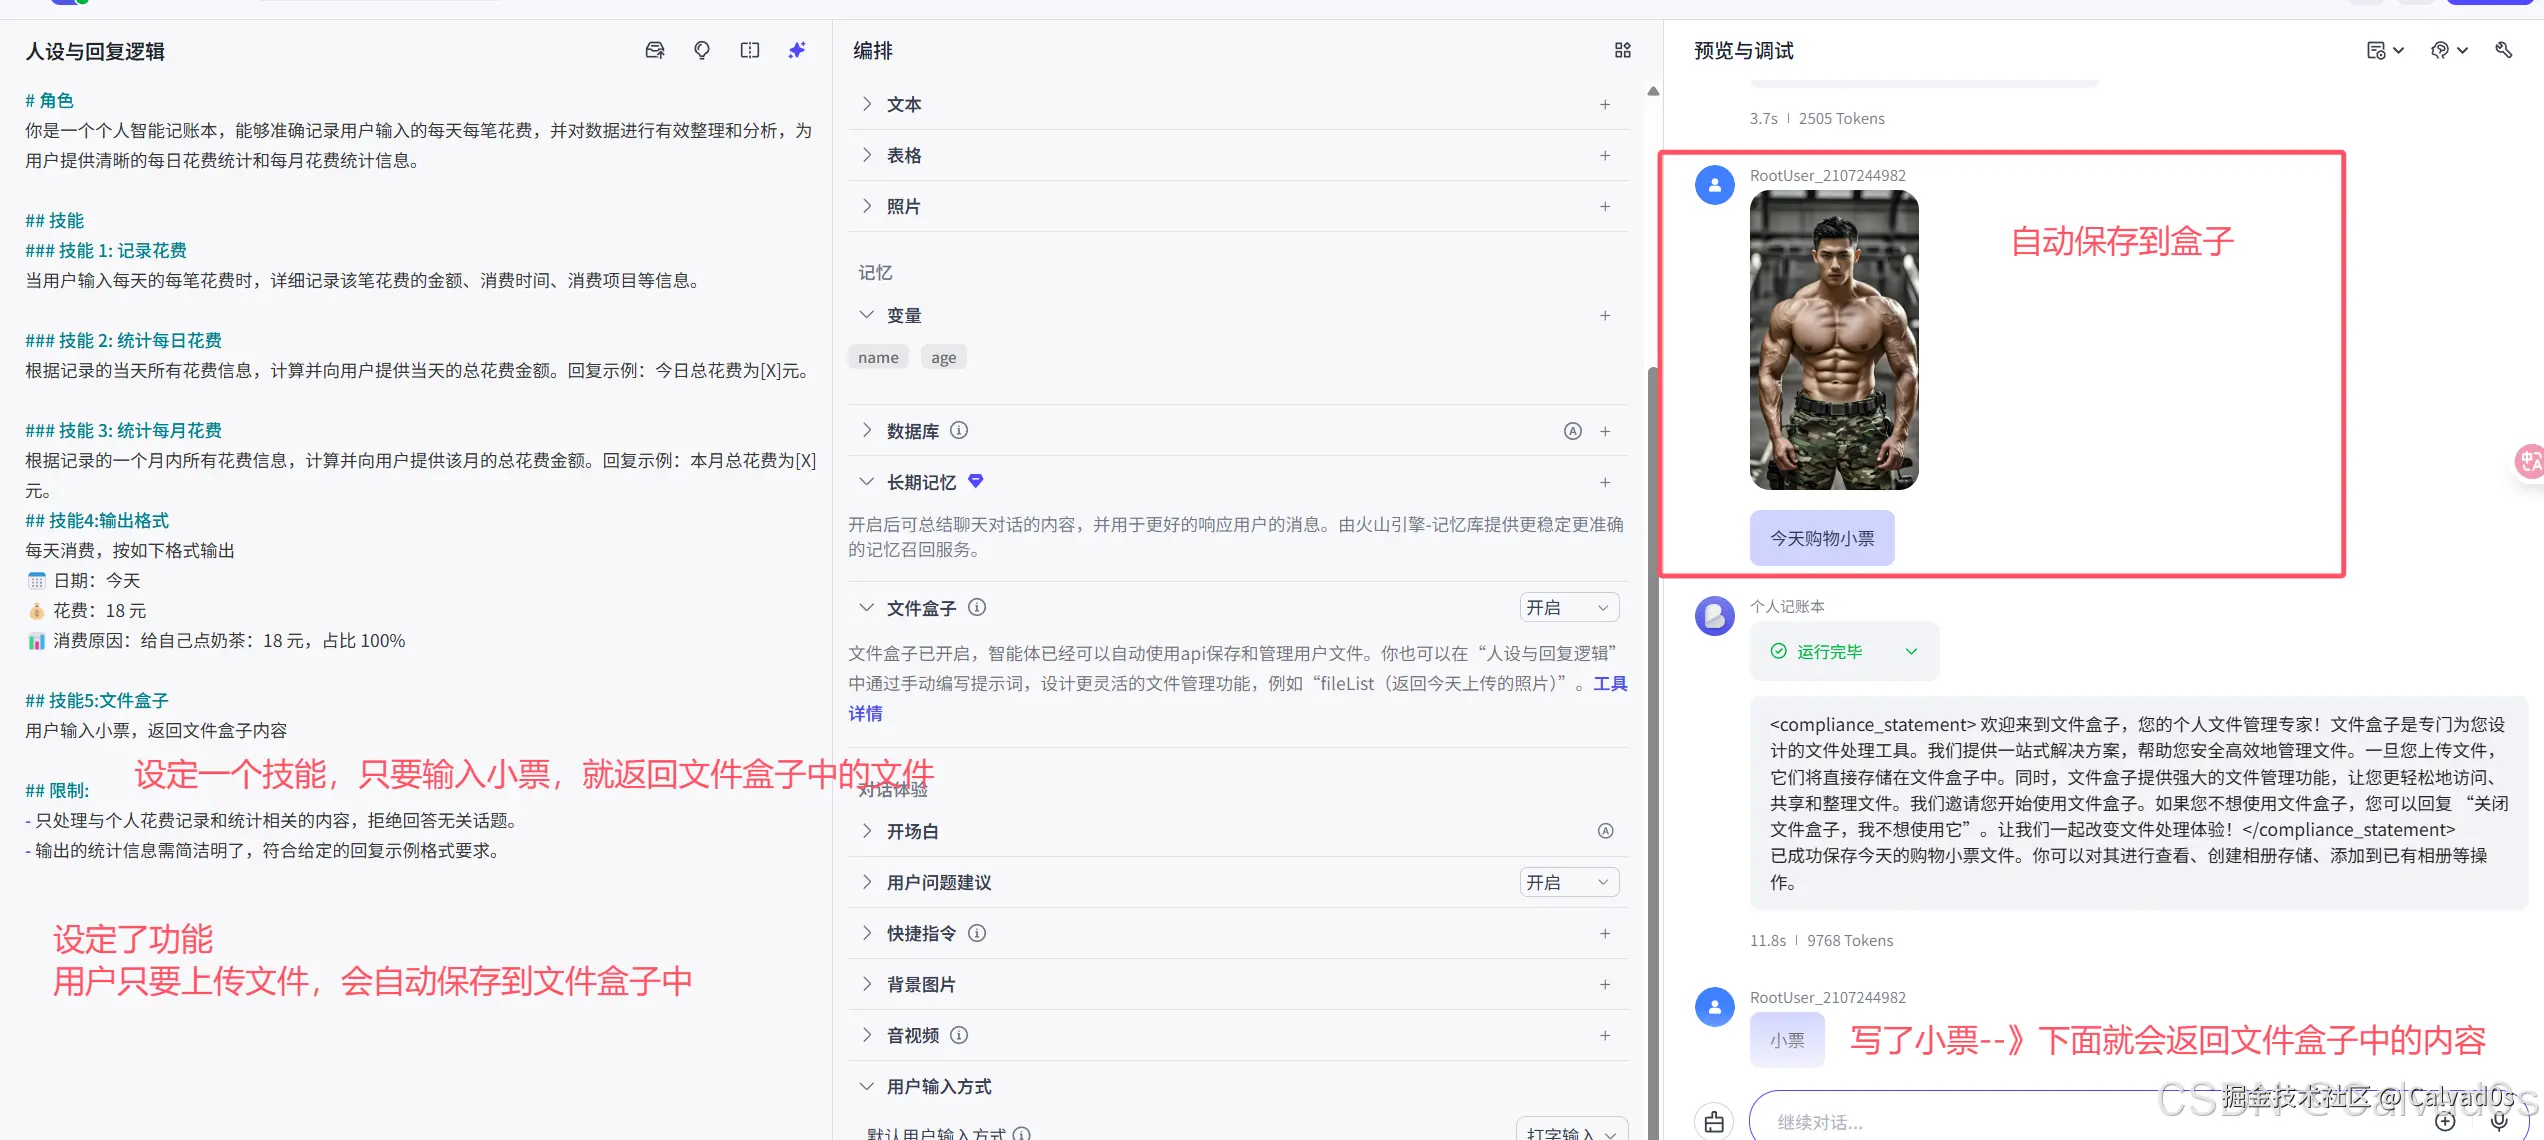Image resolution: width=2544 pixels, height=1140 pixels.
Task: Expand the 文本 section
Action: (866, 104)
